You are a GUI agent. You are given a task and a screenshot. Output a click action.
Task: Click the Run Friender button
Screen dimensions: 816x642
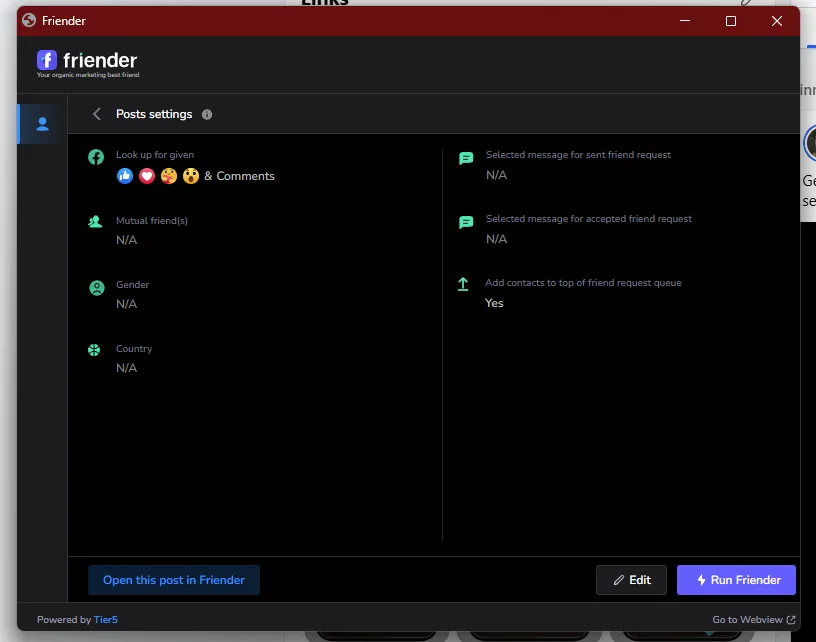(x=736, y=580)
